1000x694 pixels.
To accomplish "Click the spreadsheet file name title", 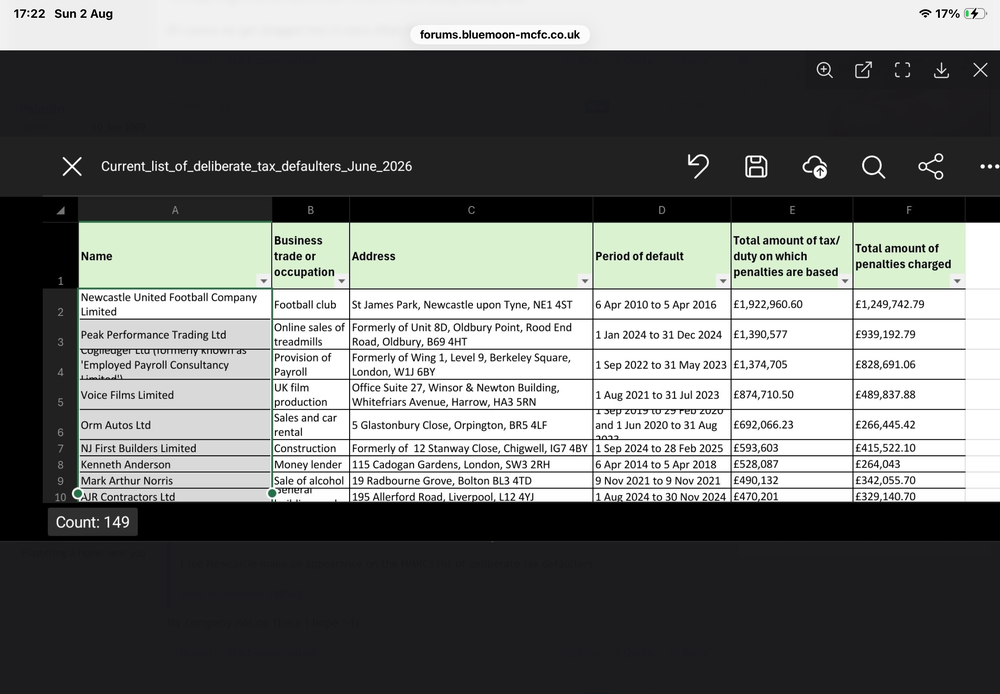I will tap(256, 166).
